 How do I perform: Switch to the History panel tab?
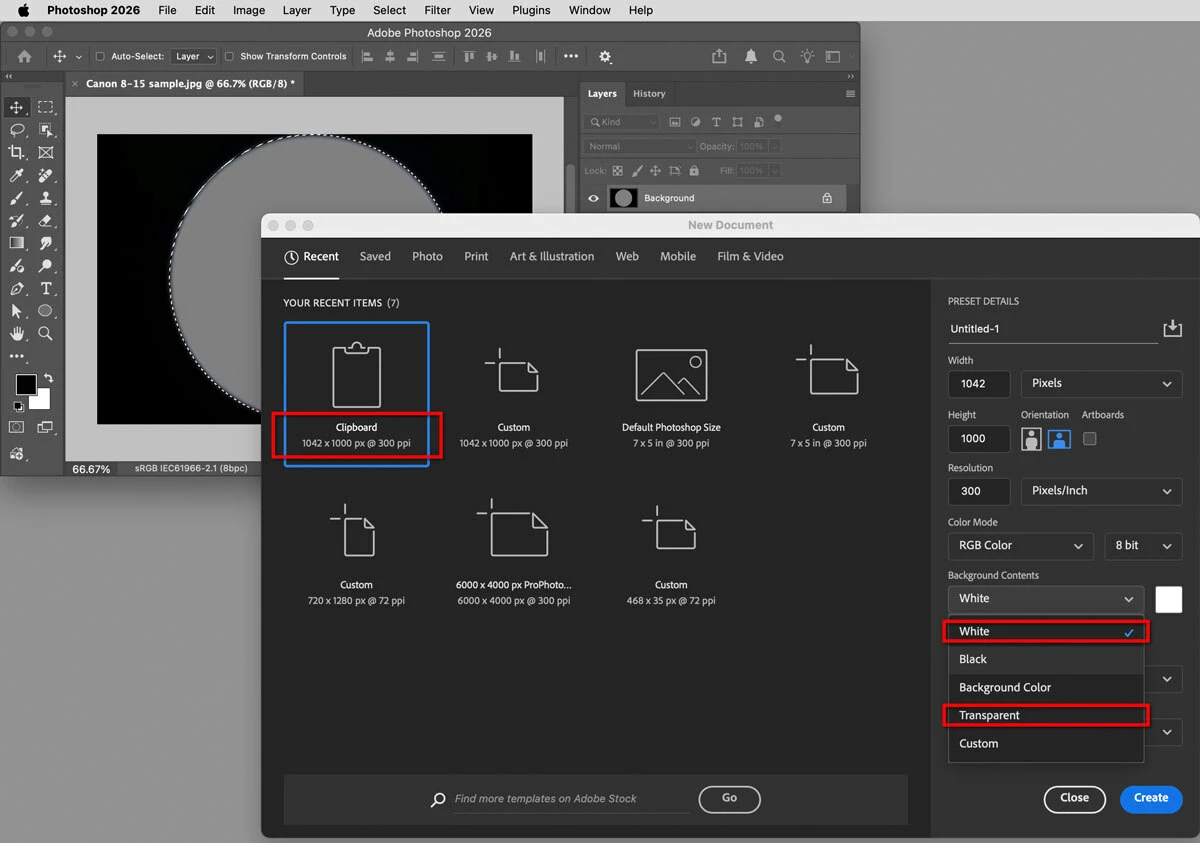[x=649, y=94]
